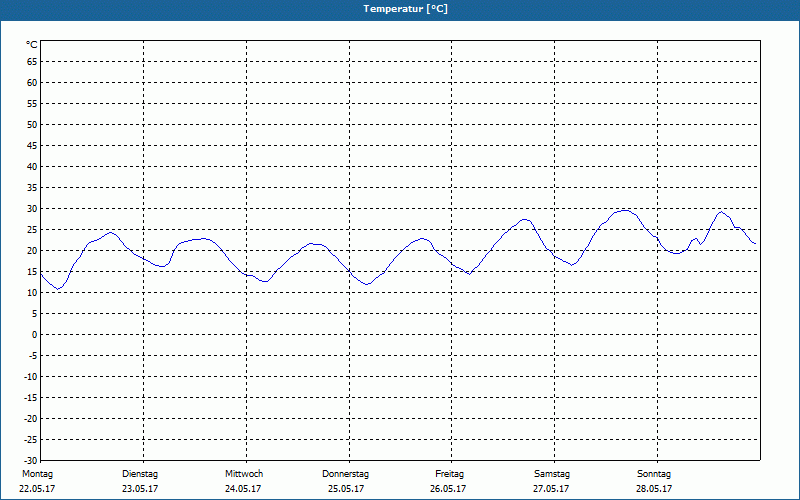800x500 pixels.
Task: Click the 60 y-axis label
Action: click(x=32, y=83)
